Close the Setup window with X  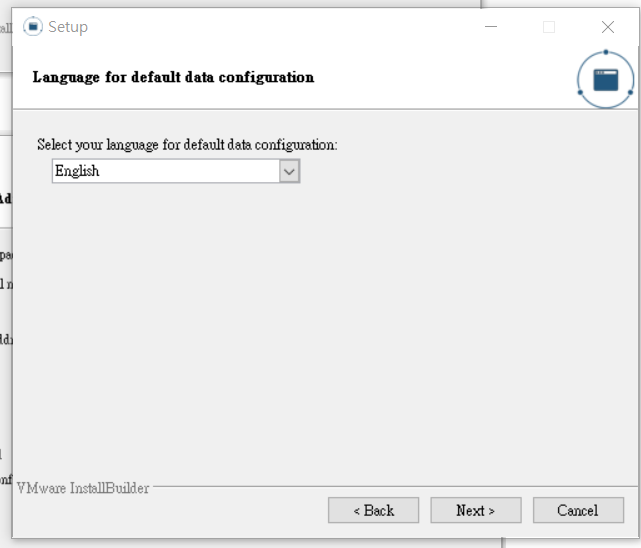tap(607, 27)
